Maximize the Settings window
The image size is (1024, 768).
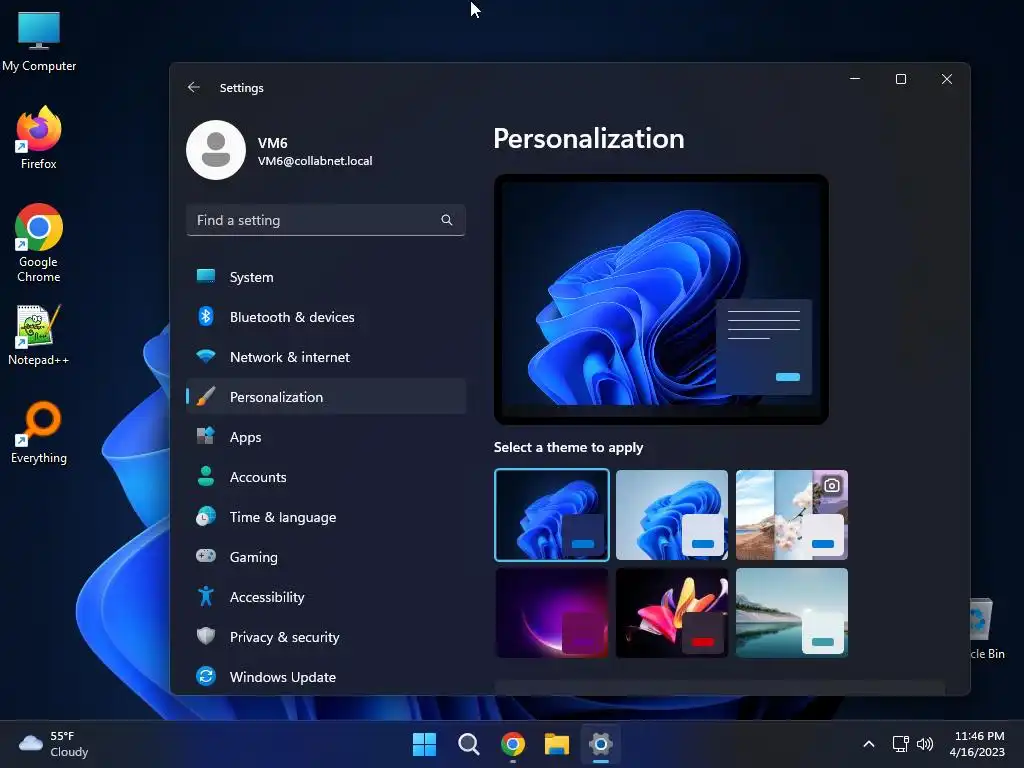coord(901,79)
